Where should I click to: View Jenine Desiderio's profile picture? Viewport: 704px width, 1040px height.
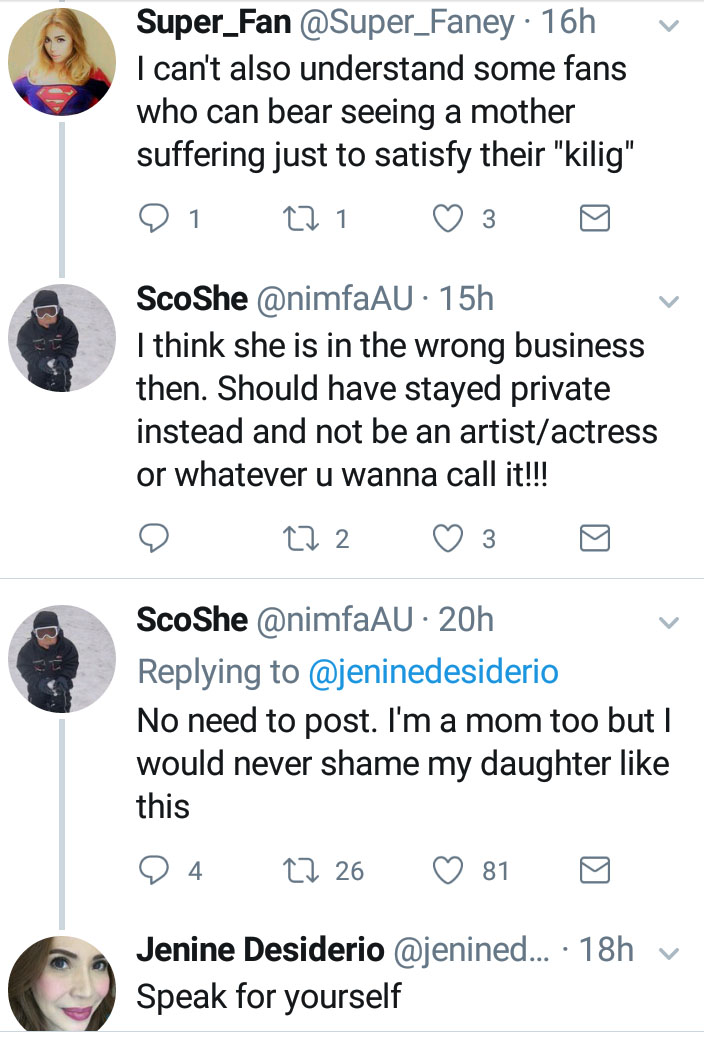click(61, 982)
